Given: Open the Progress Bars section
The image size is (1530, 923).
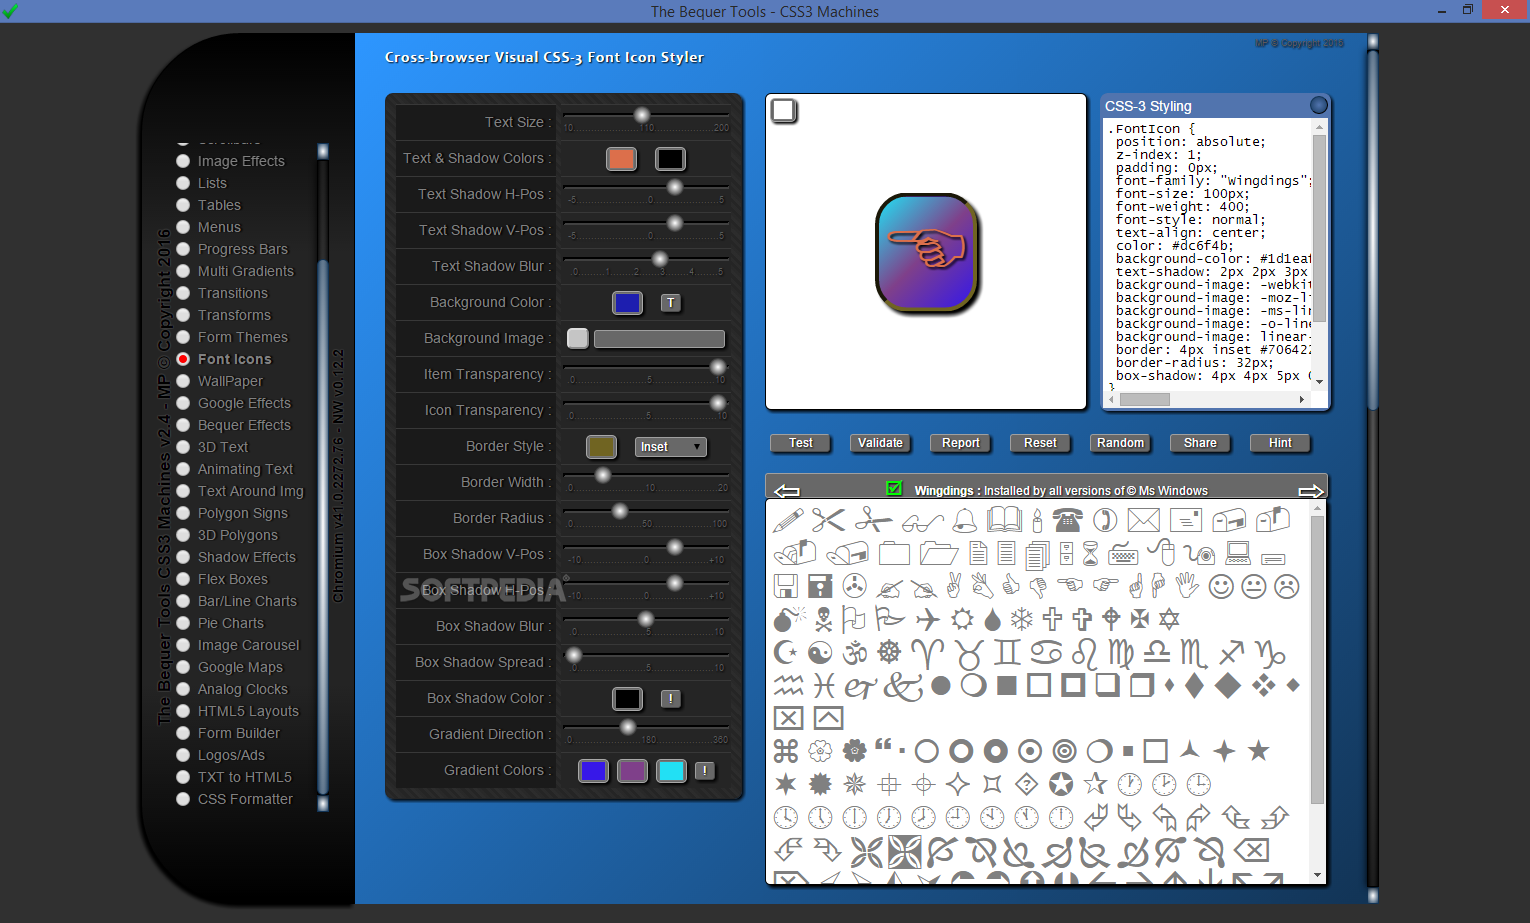Looking at the screenshot, I should tap(242, 249).
